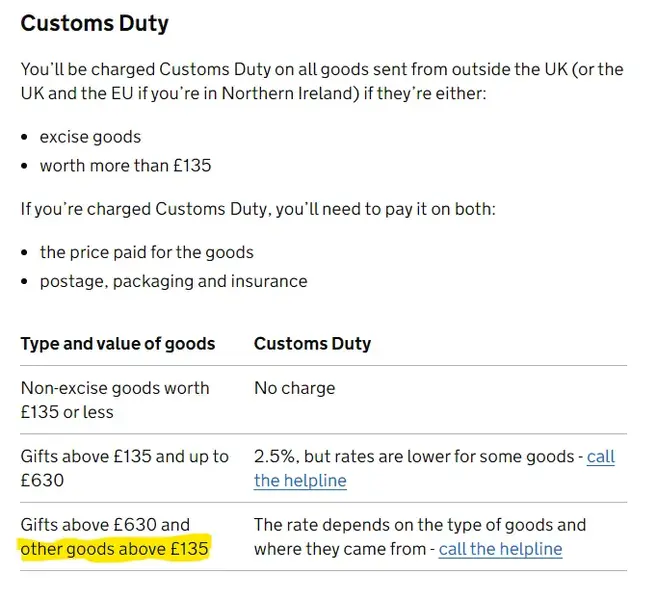This screenshot has width=657, height=600.
Task: Click the yellow highlighted 'other goods above £135' text
Action: pyautogui.click(x=114, y=549)
